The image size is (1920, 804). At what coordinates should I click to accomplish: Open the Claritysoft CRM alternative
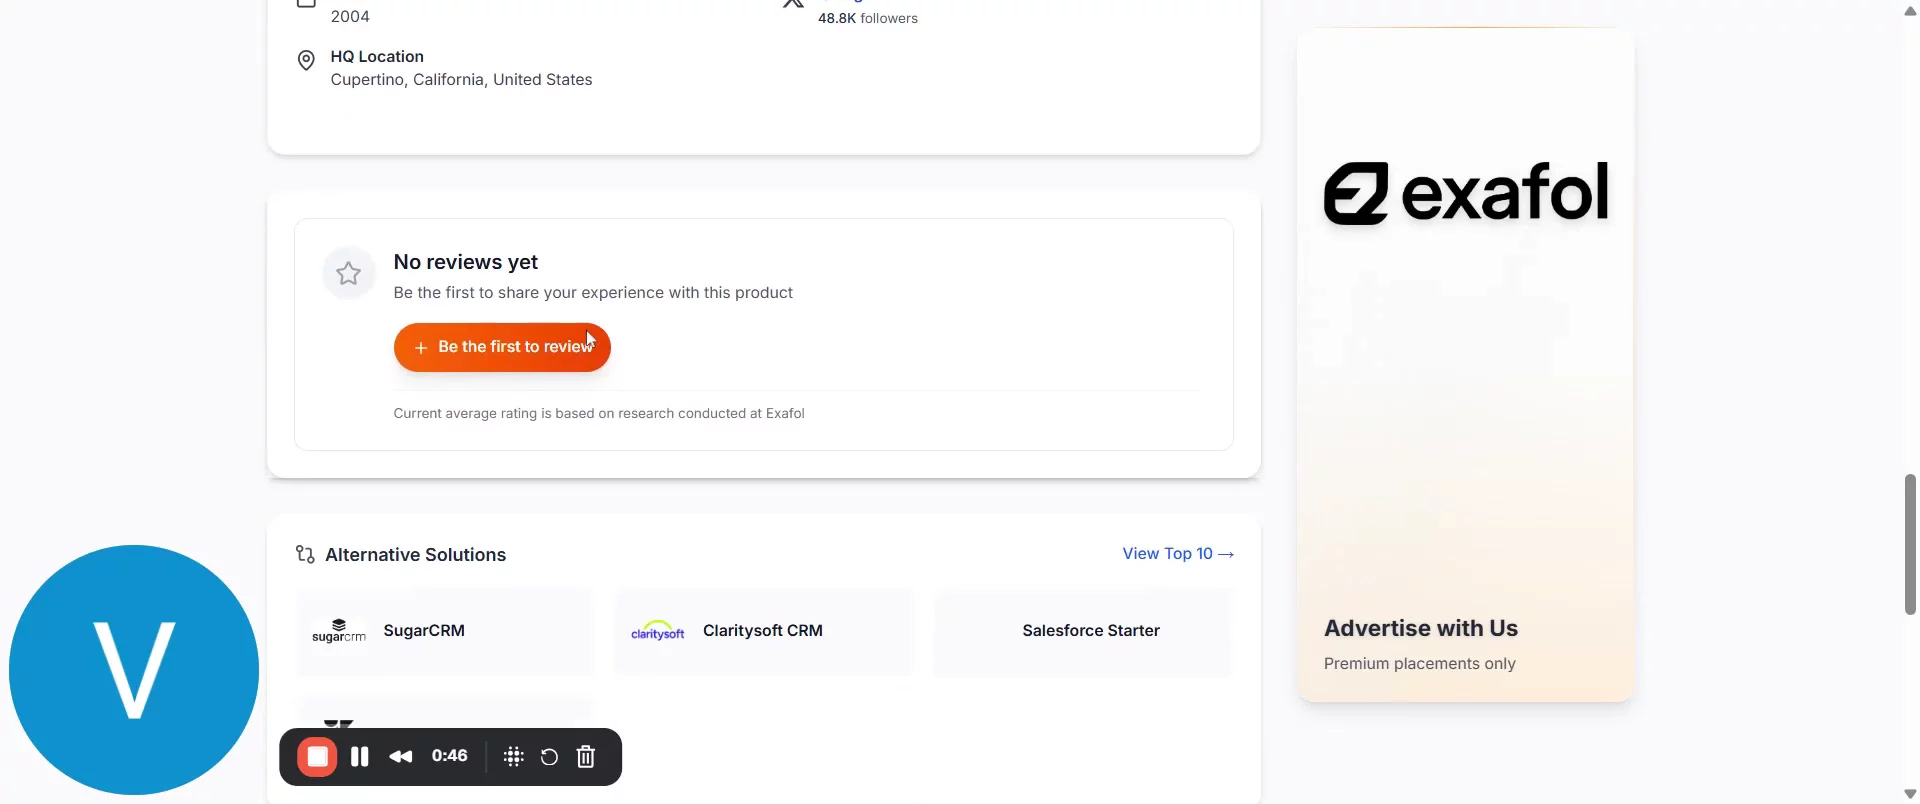762,631
